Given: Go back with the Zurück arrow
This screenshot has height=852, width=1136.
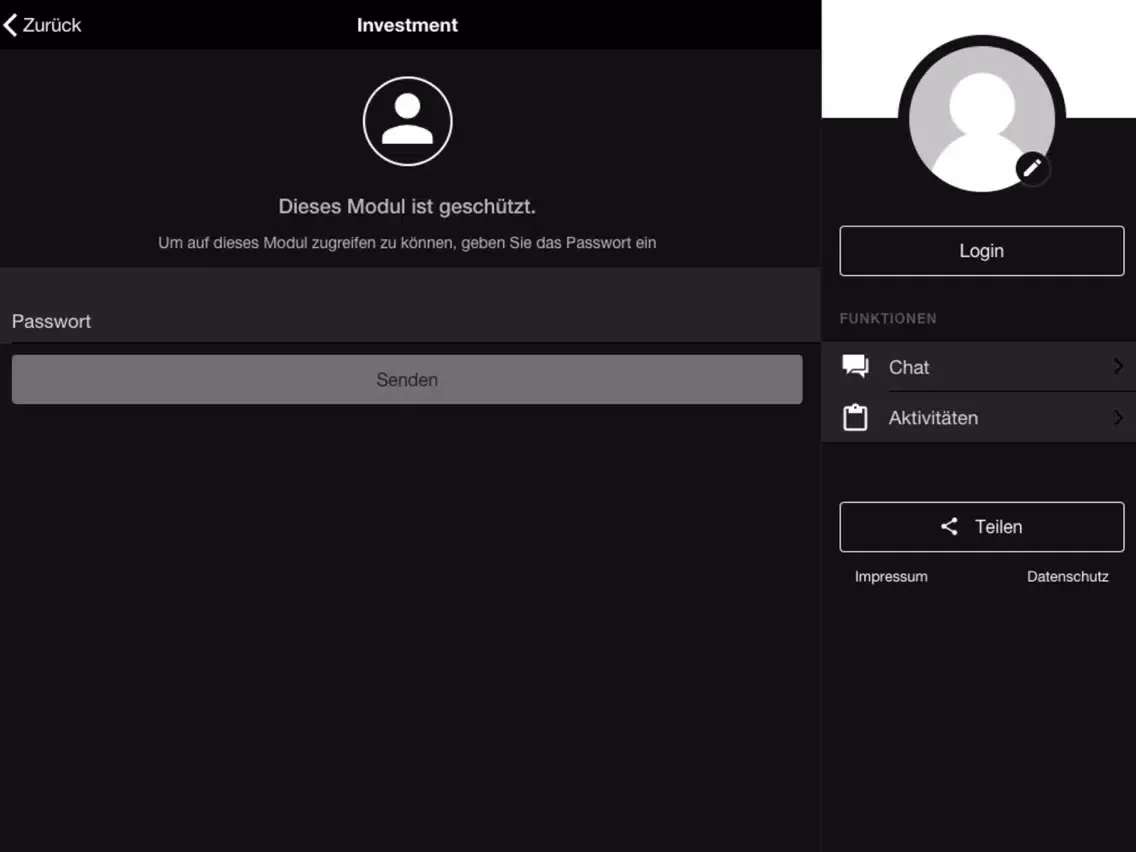Looking at the screenshot, I should coord(10,25).
